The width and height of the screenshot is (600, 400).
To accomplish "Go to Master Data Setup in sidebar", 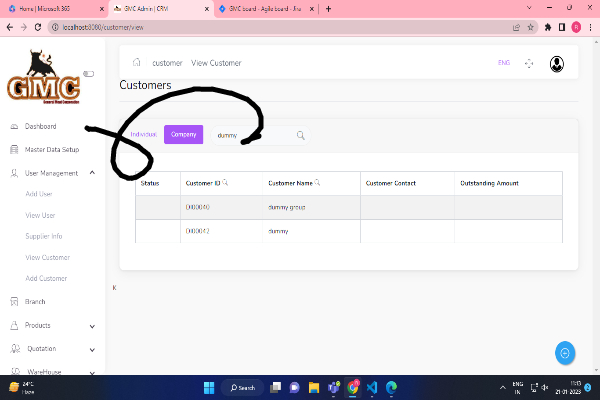I will 52,150.
